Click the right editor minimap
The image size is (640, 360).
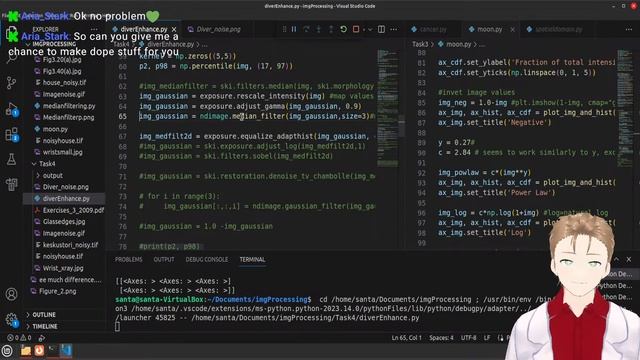click(x=625, y=108)
